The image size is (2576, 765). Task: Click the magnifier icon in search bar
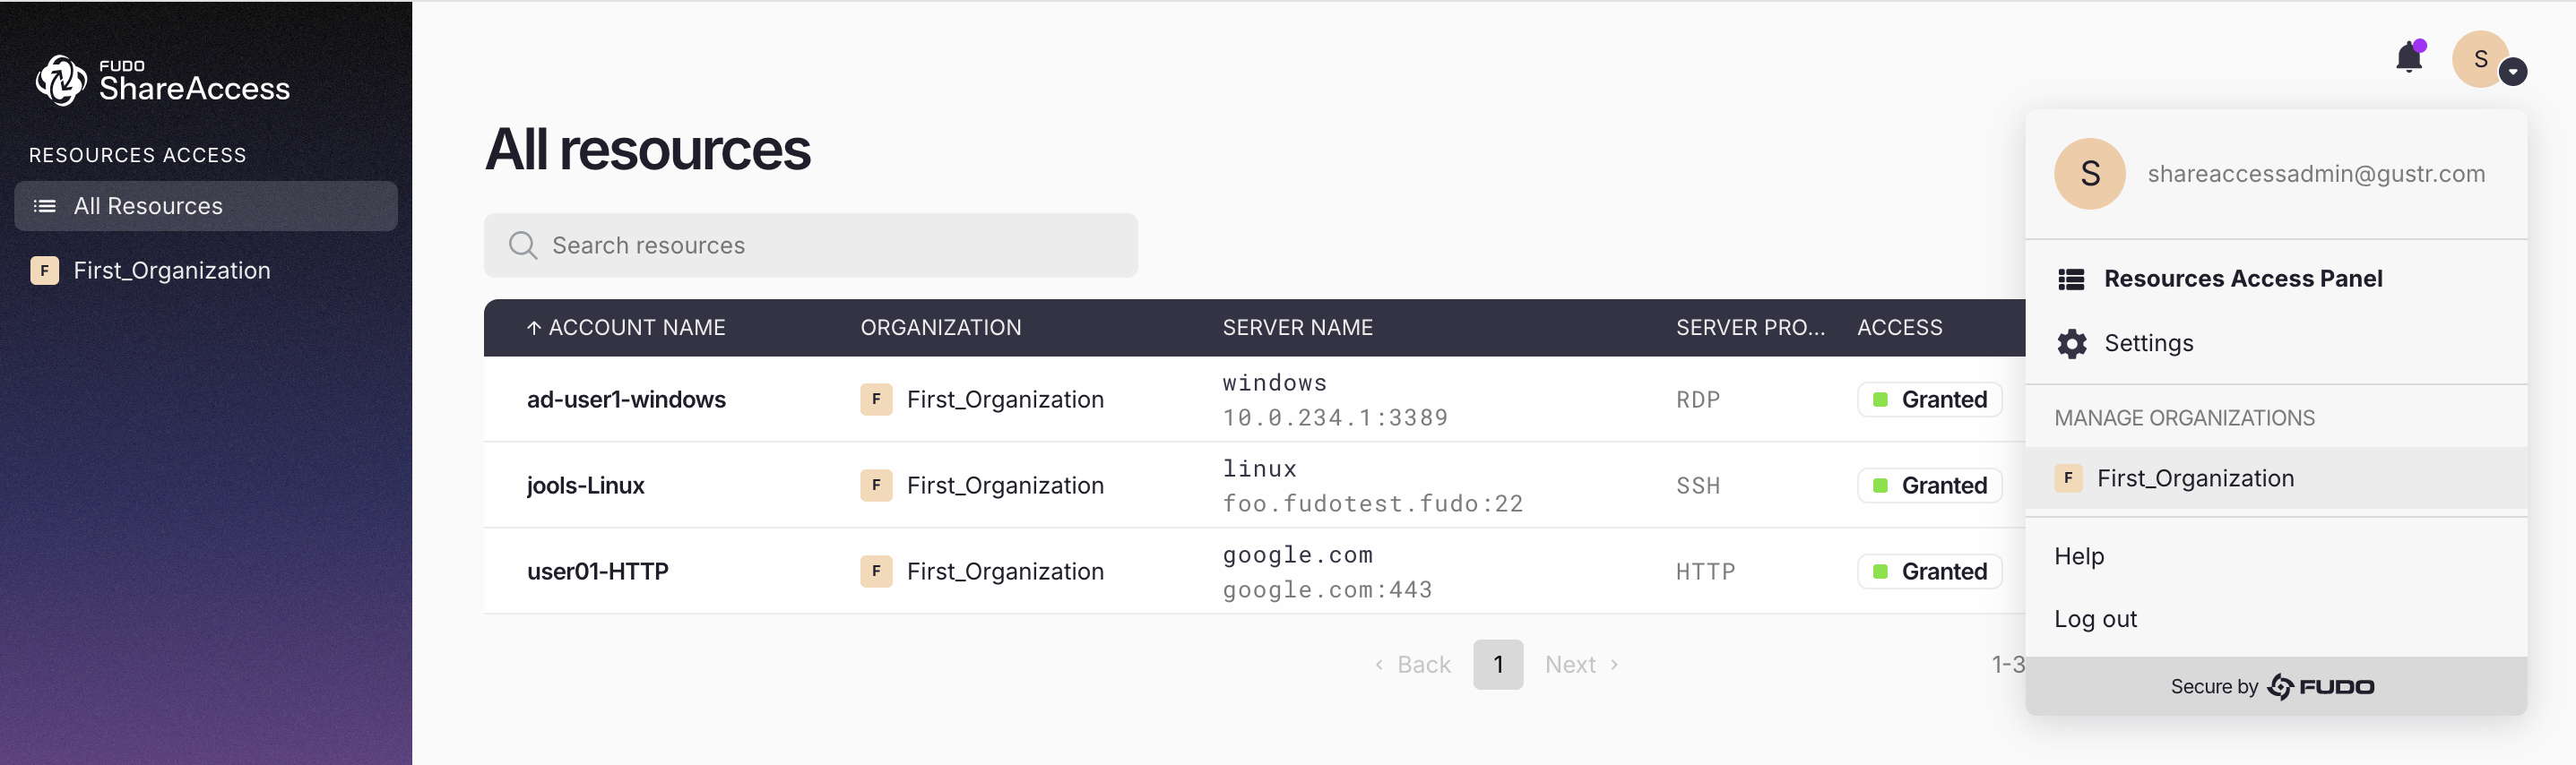point(522,245)
